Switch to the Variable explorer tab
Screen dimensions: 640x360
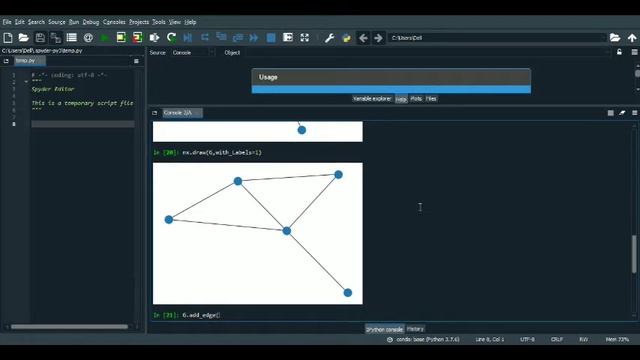[372, 99]
